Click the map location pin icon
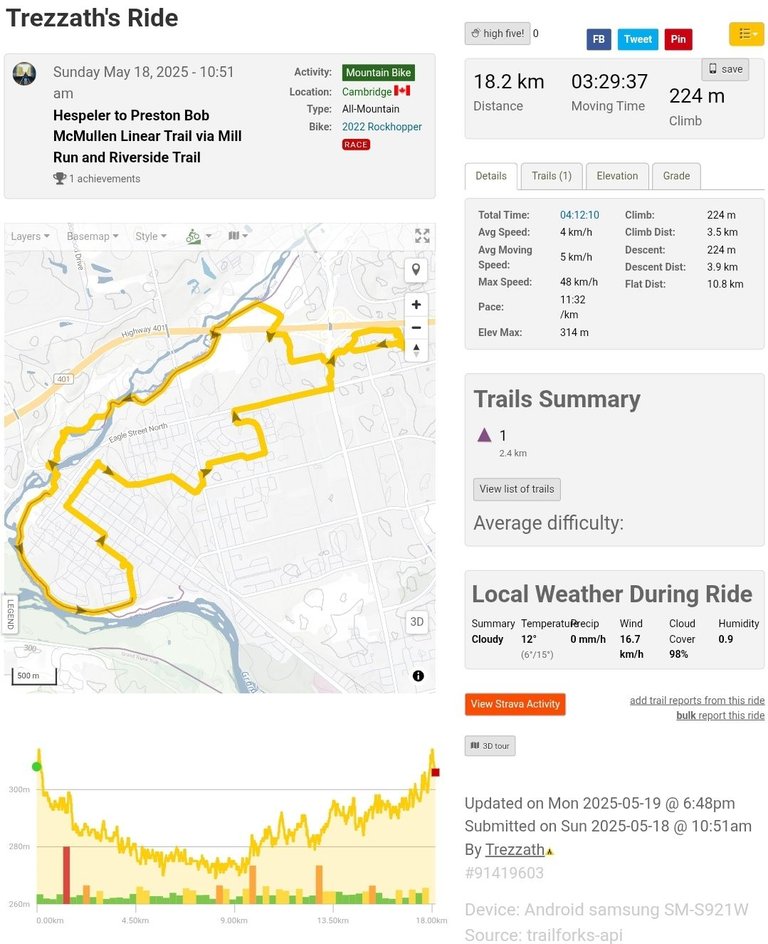 pos(416,270)
